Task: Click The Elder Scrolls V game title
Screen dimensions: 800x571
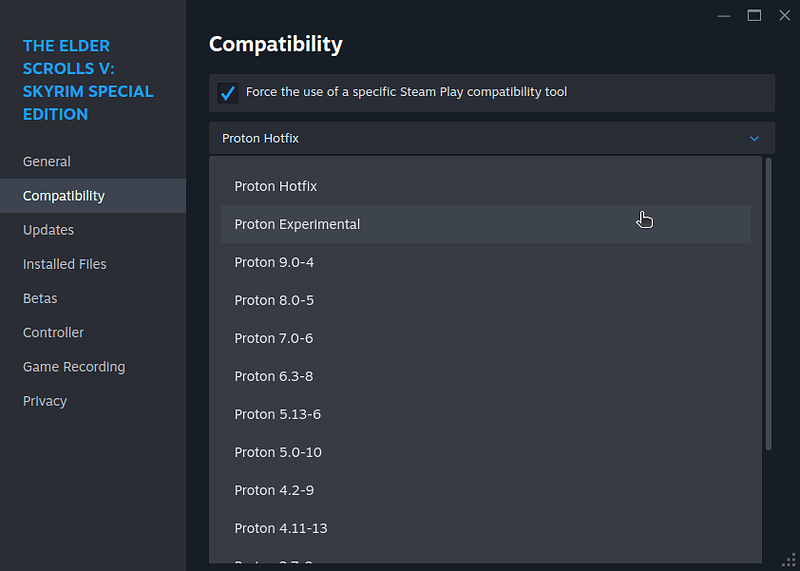Action: 88,80
